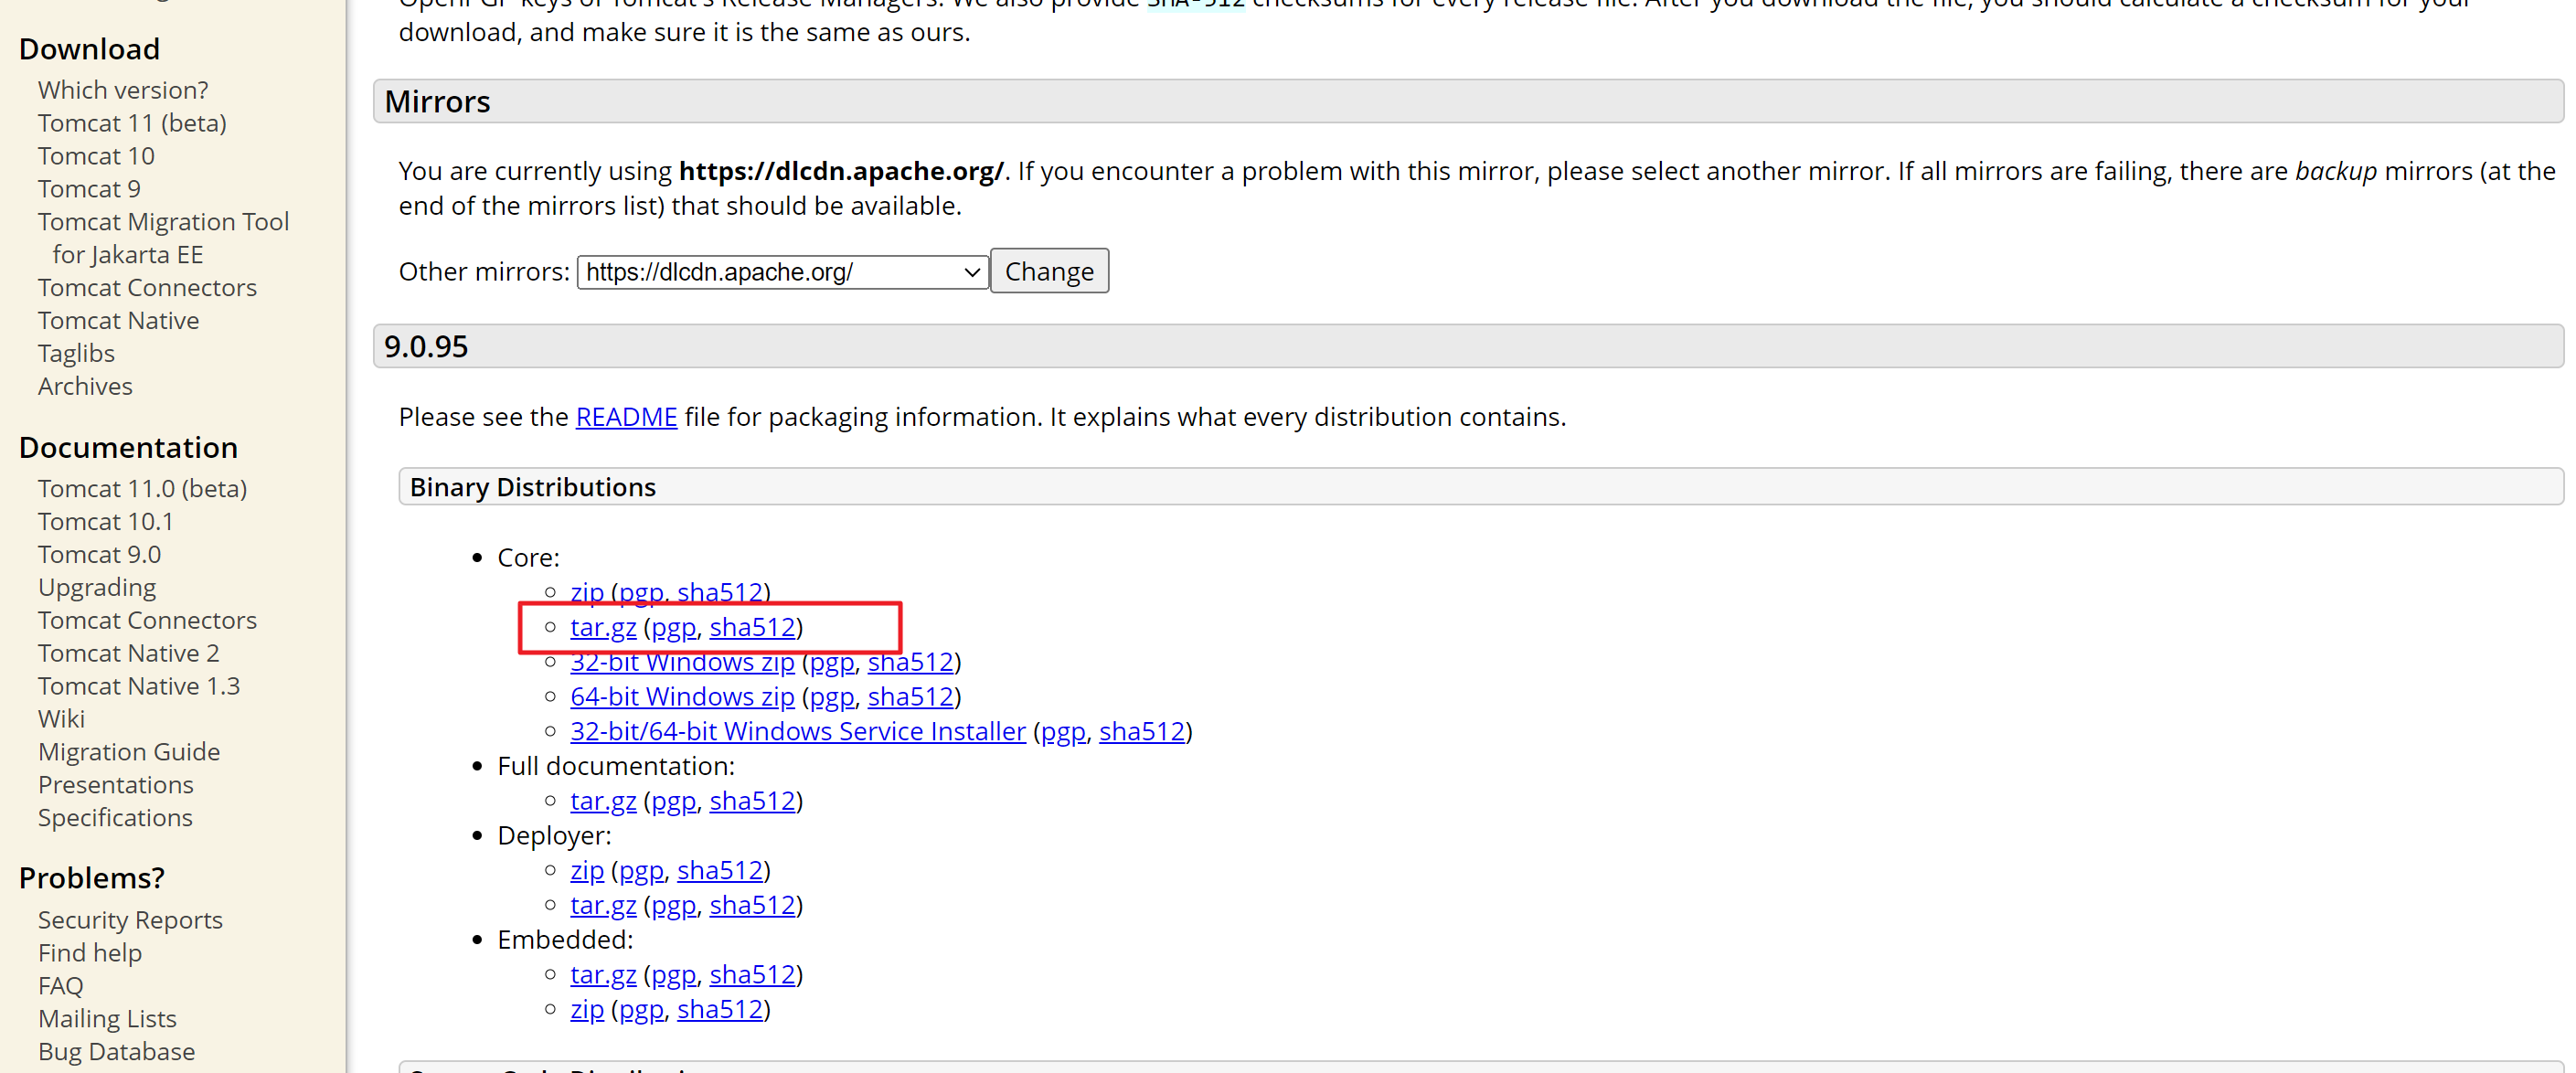Open the 32-bit Windows zip link
Viewport: 2576px width, 1073px height.
coord(682,662)
